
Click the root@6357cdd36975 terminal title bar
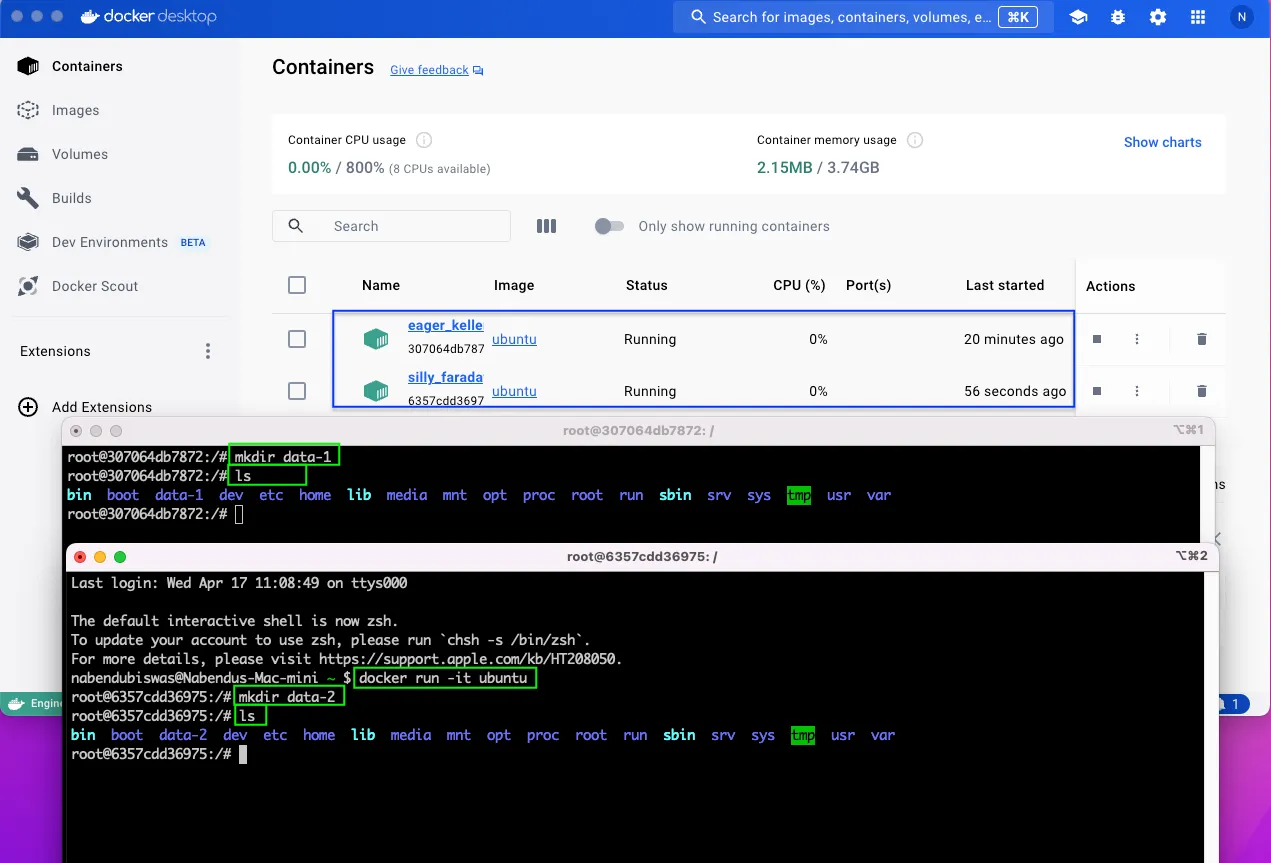[642, 556]
